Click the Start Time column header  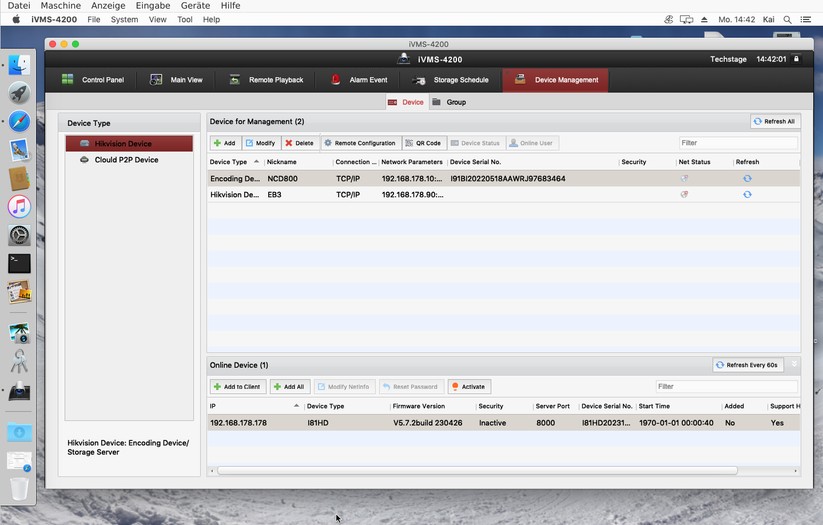point(678,406)
